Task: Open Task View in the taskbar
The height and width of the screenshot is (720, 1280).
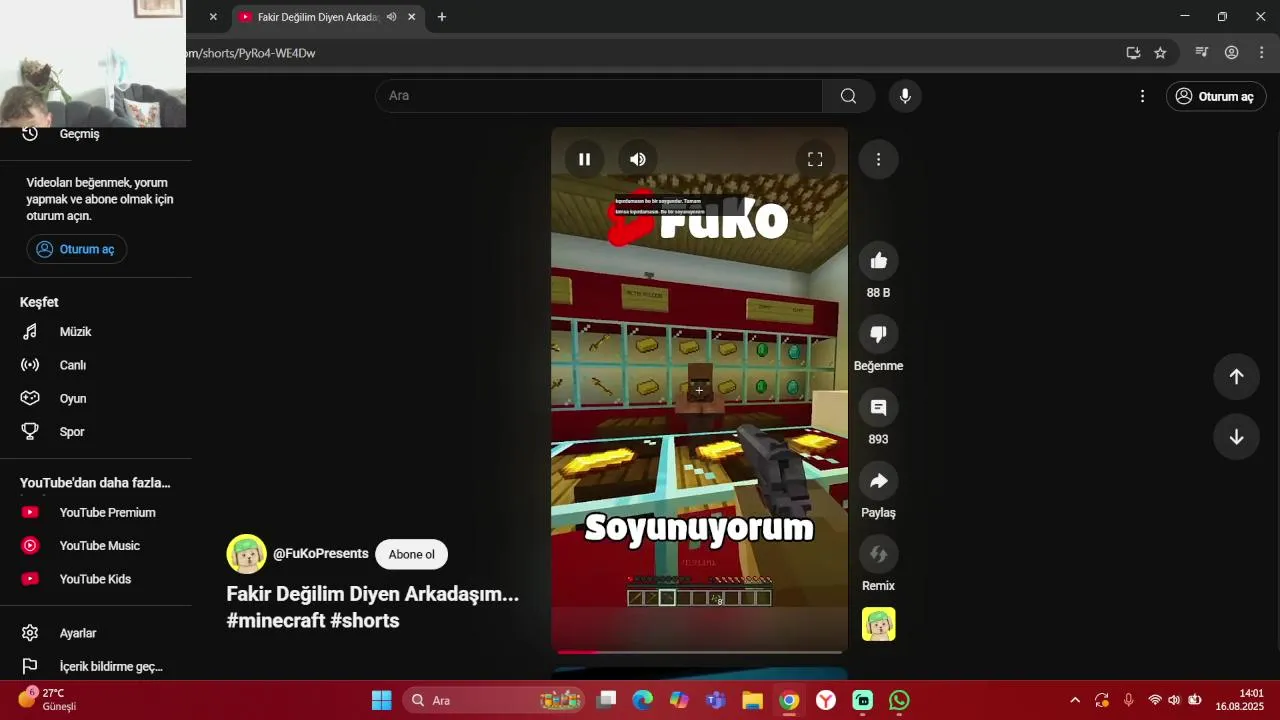Action: coord(607,700)
